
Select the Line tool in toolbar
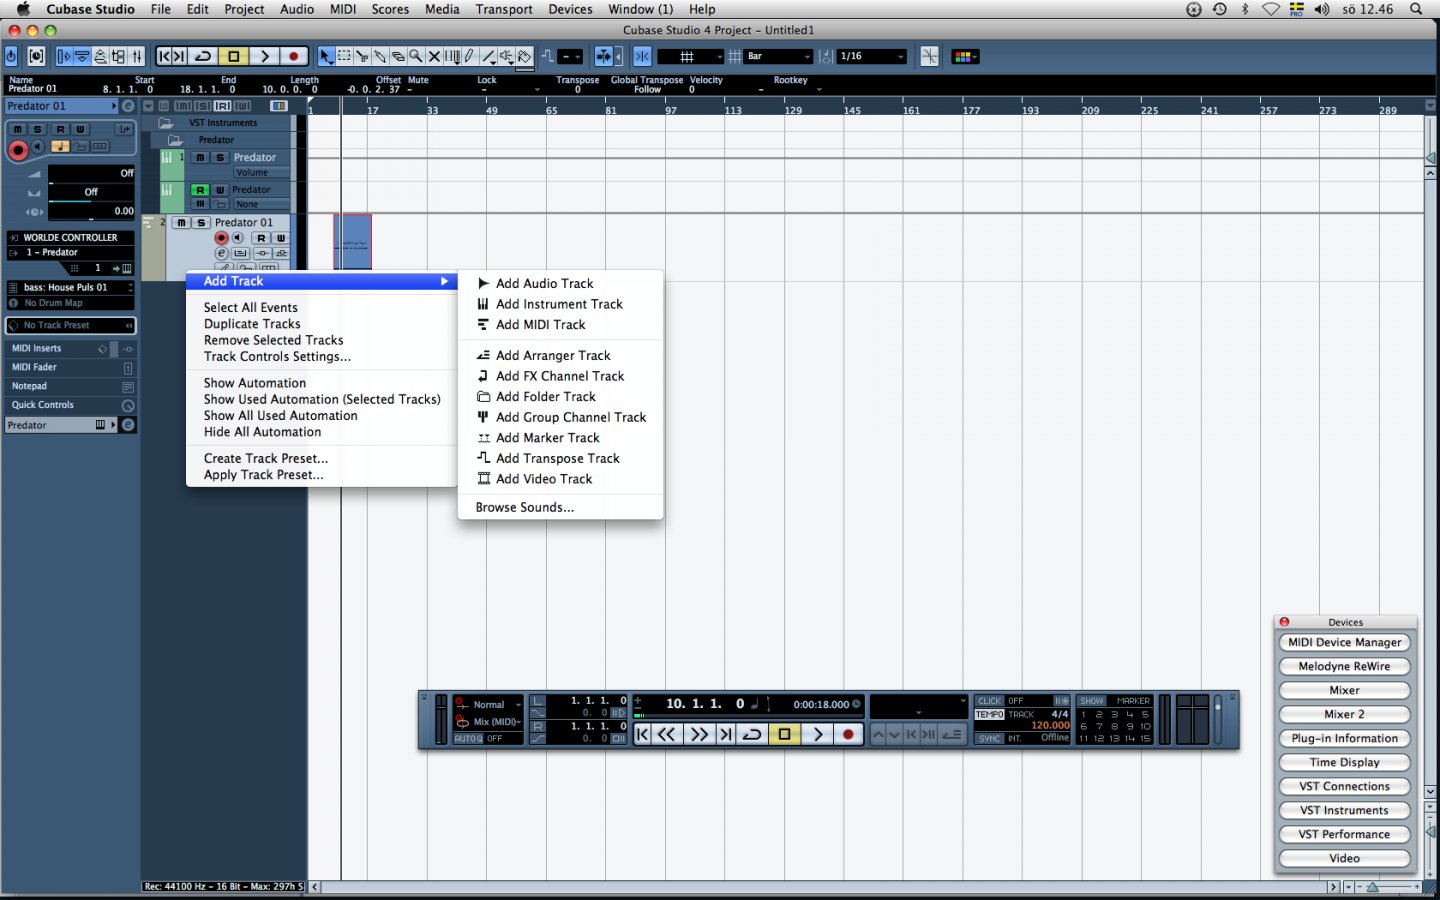[488, 57]
